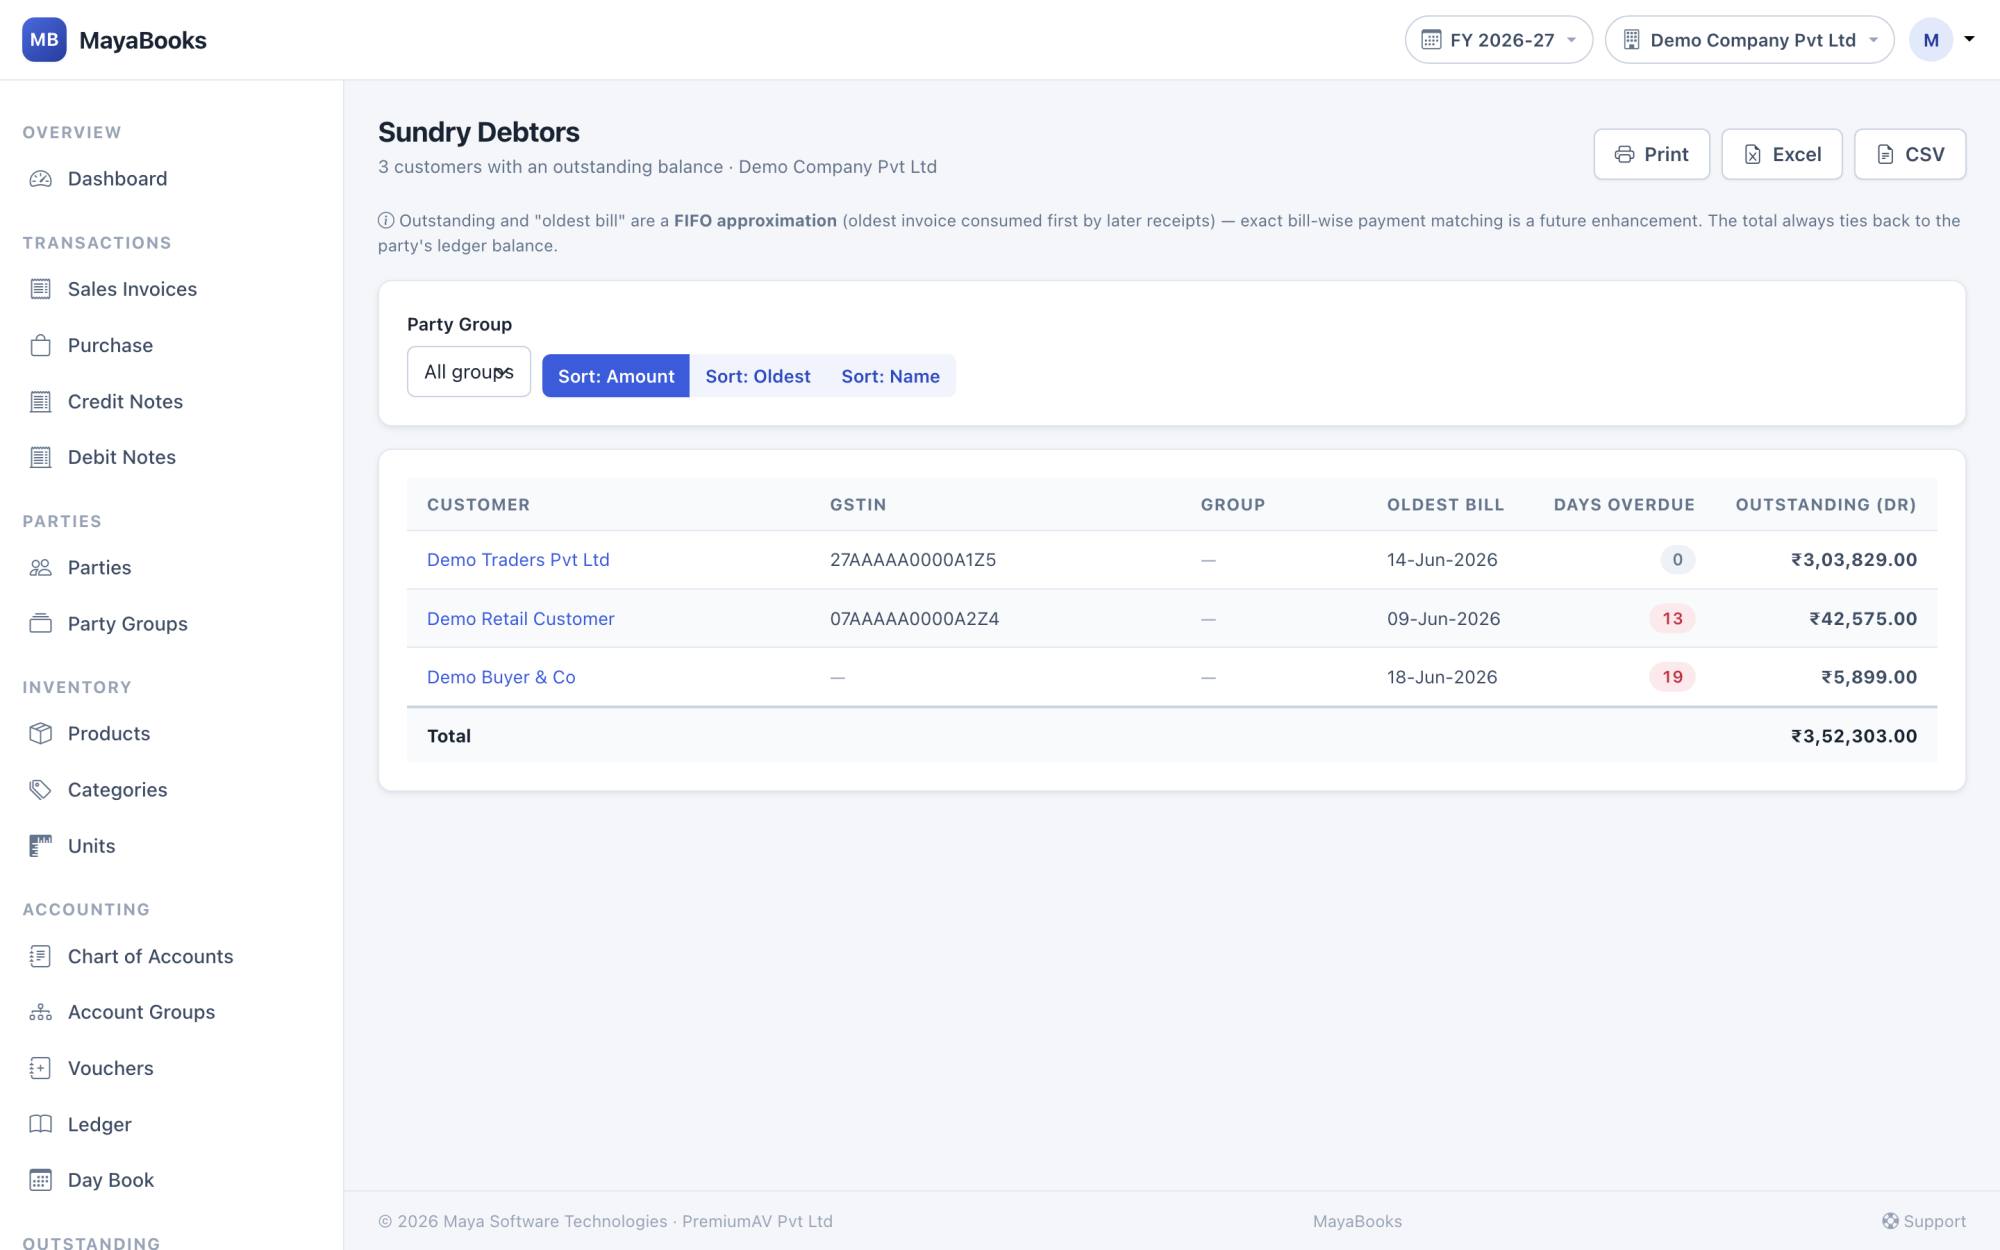Click the M user avatar

(x=1930, y=40)
